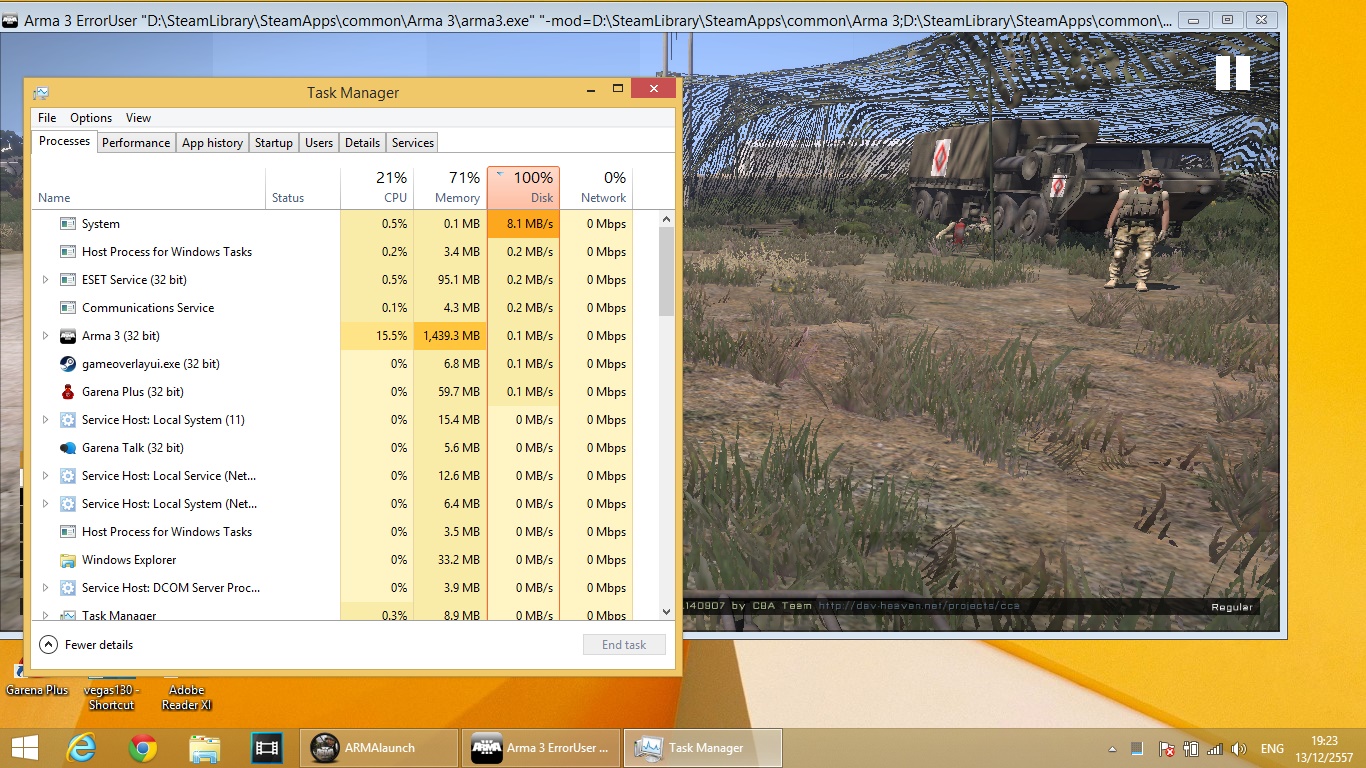Click the network signal tray icon
The width and height of the screenshot is (1366, 768).
1214,749
